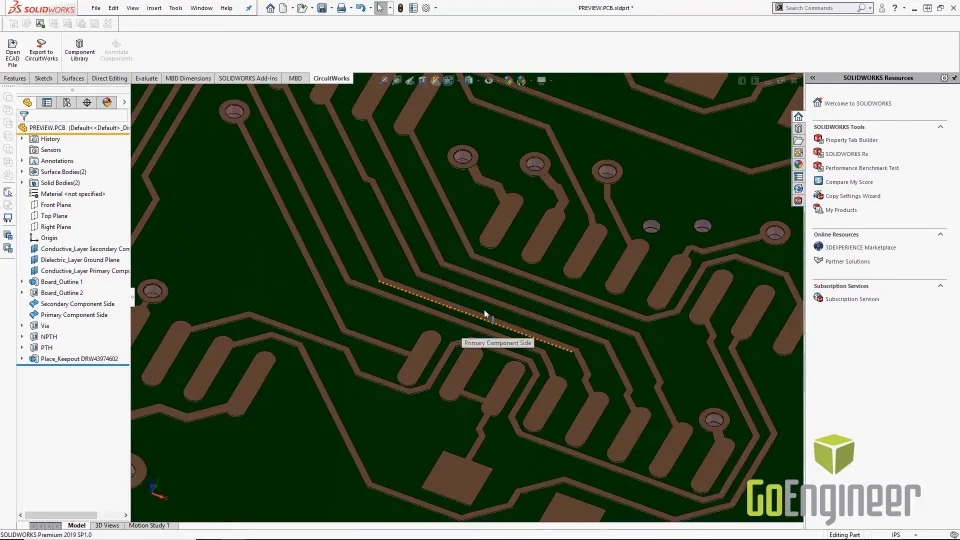Collapse the Subscription Services section
Viewport: 960px width, 540px height.
[x=940, y=286]
